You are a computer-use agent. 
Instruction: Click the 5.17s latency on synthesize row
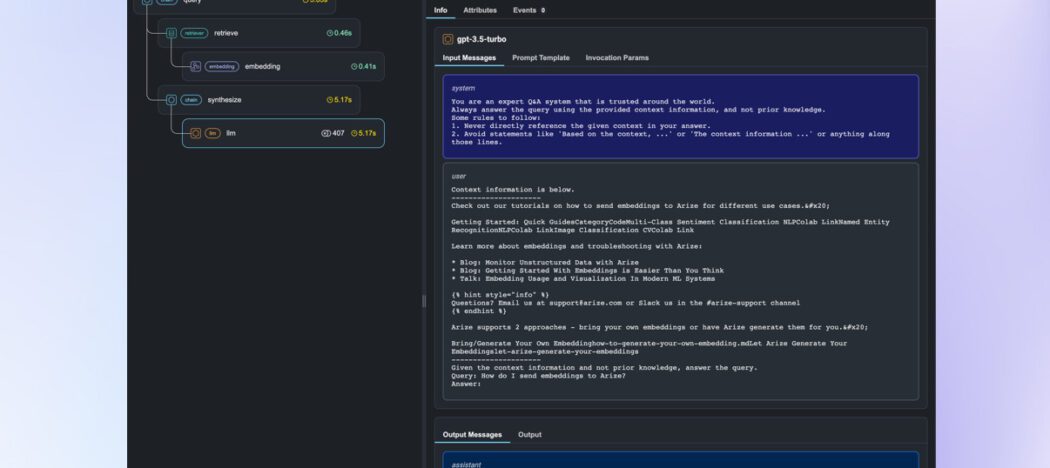[343, 100]
